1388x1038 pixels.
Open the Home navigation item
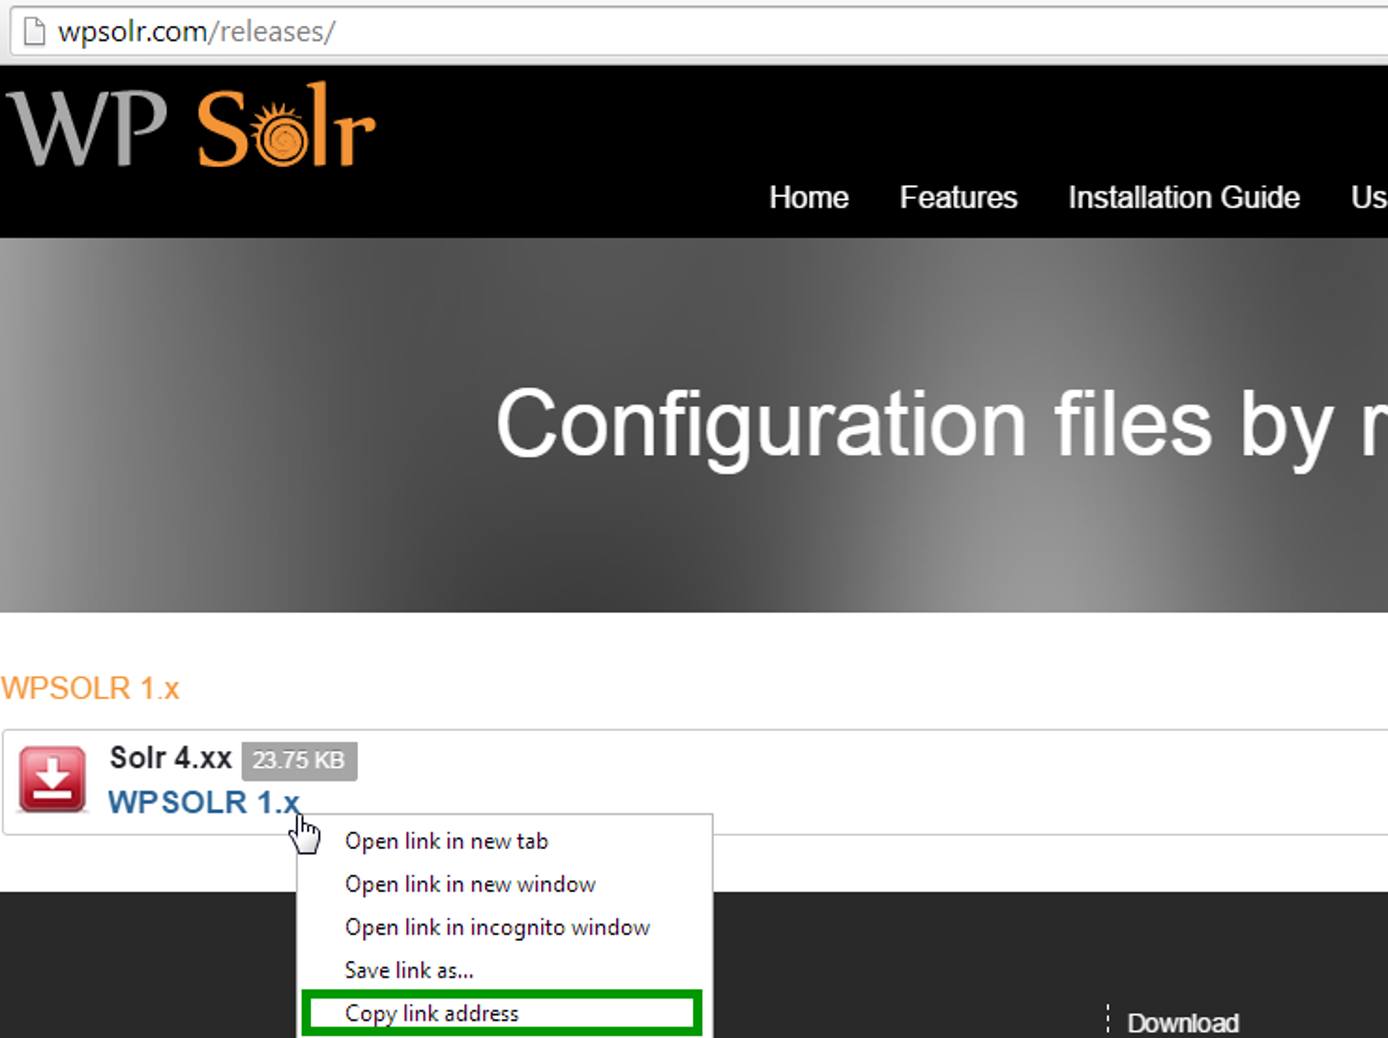click(x=808, y=198)
